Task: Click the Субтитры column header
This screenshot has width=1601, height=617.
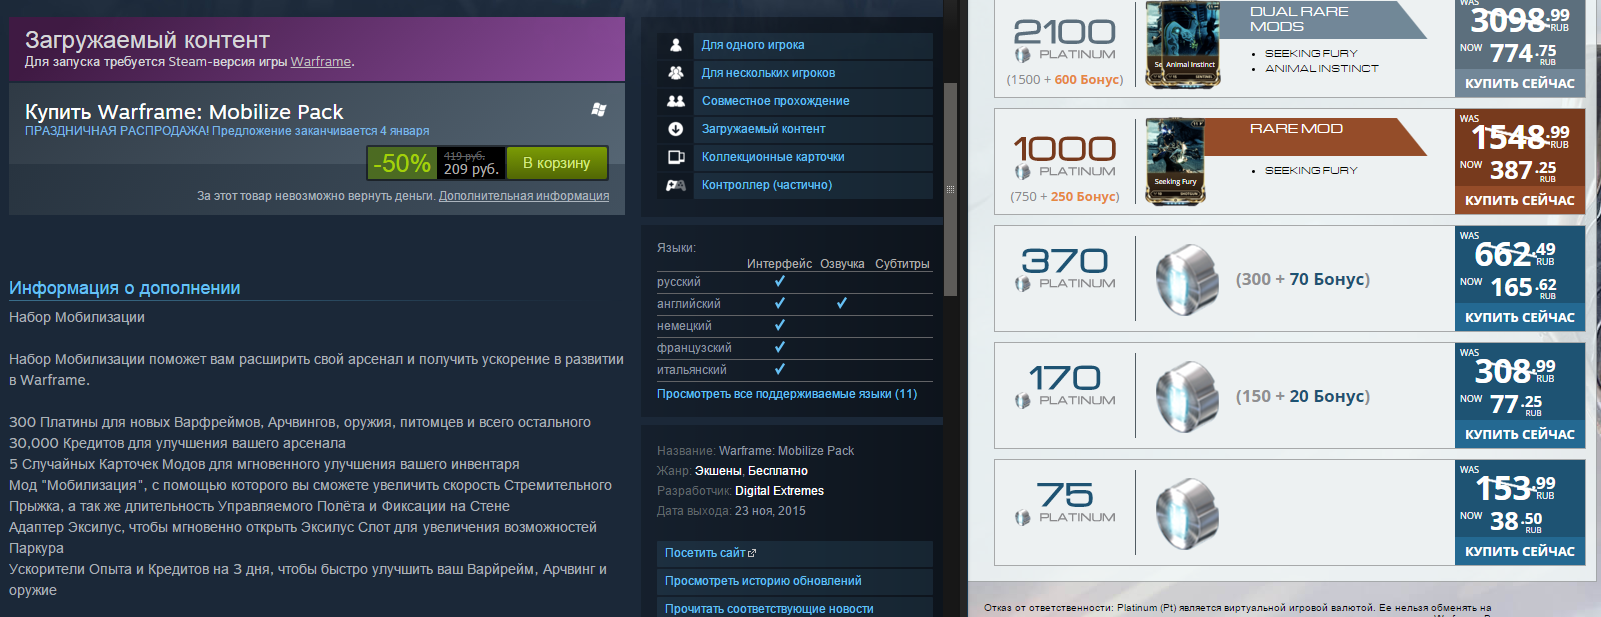Action: (902, 264)
